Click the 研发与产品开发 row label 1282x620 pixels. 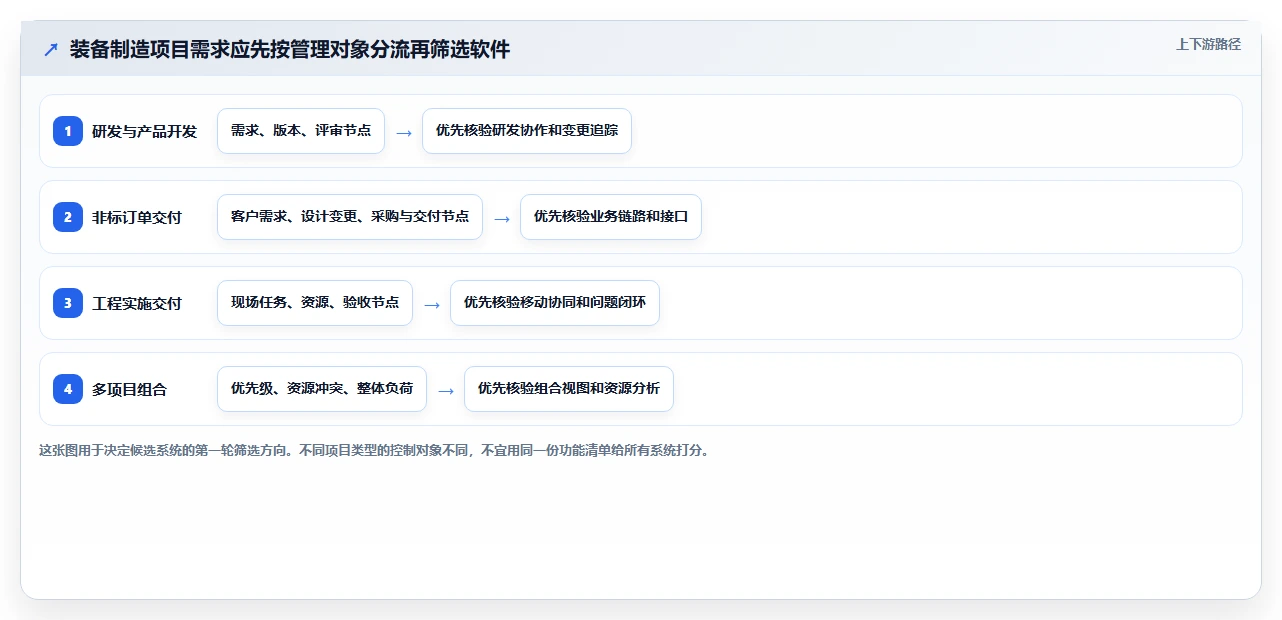145,131
